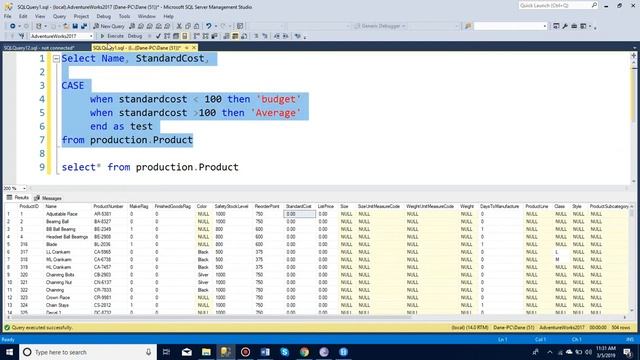Click the results grid horizontal scrollbar
The image size is (640, 360).
click(x=316, y=317)
